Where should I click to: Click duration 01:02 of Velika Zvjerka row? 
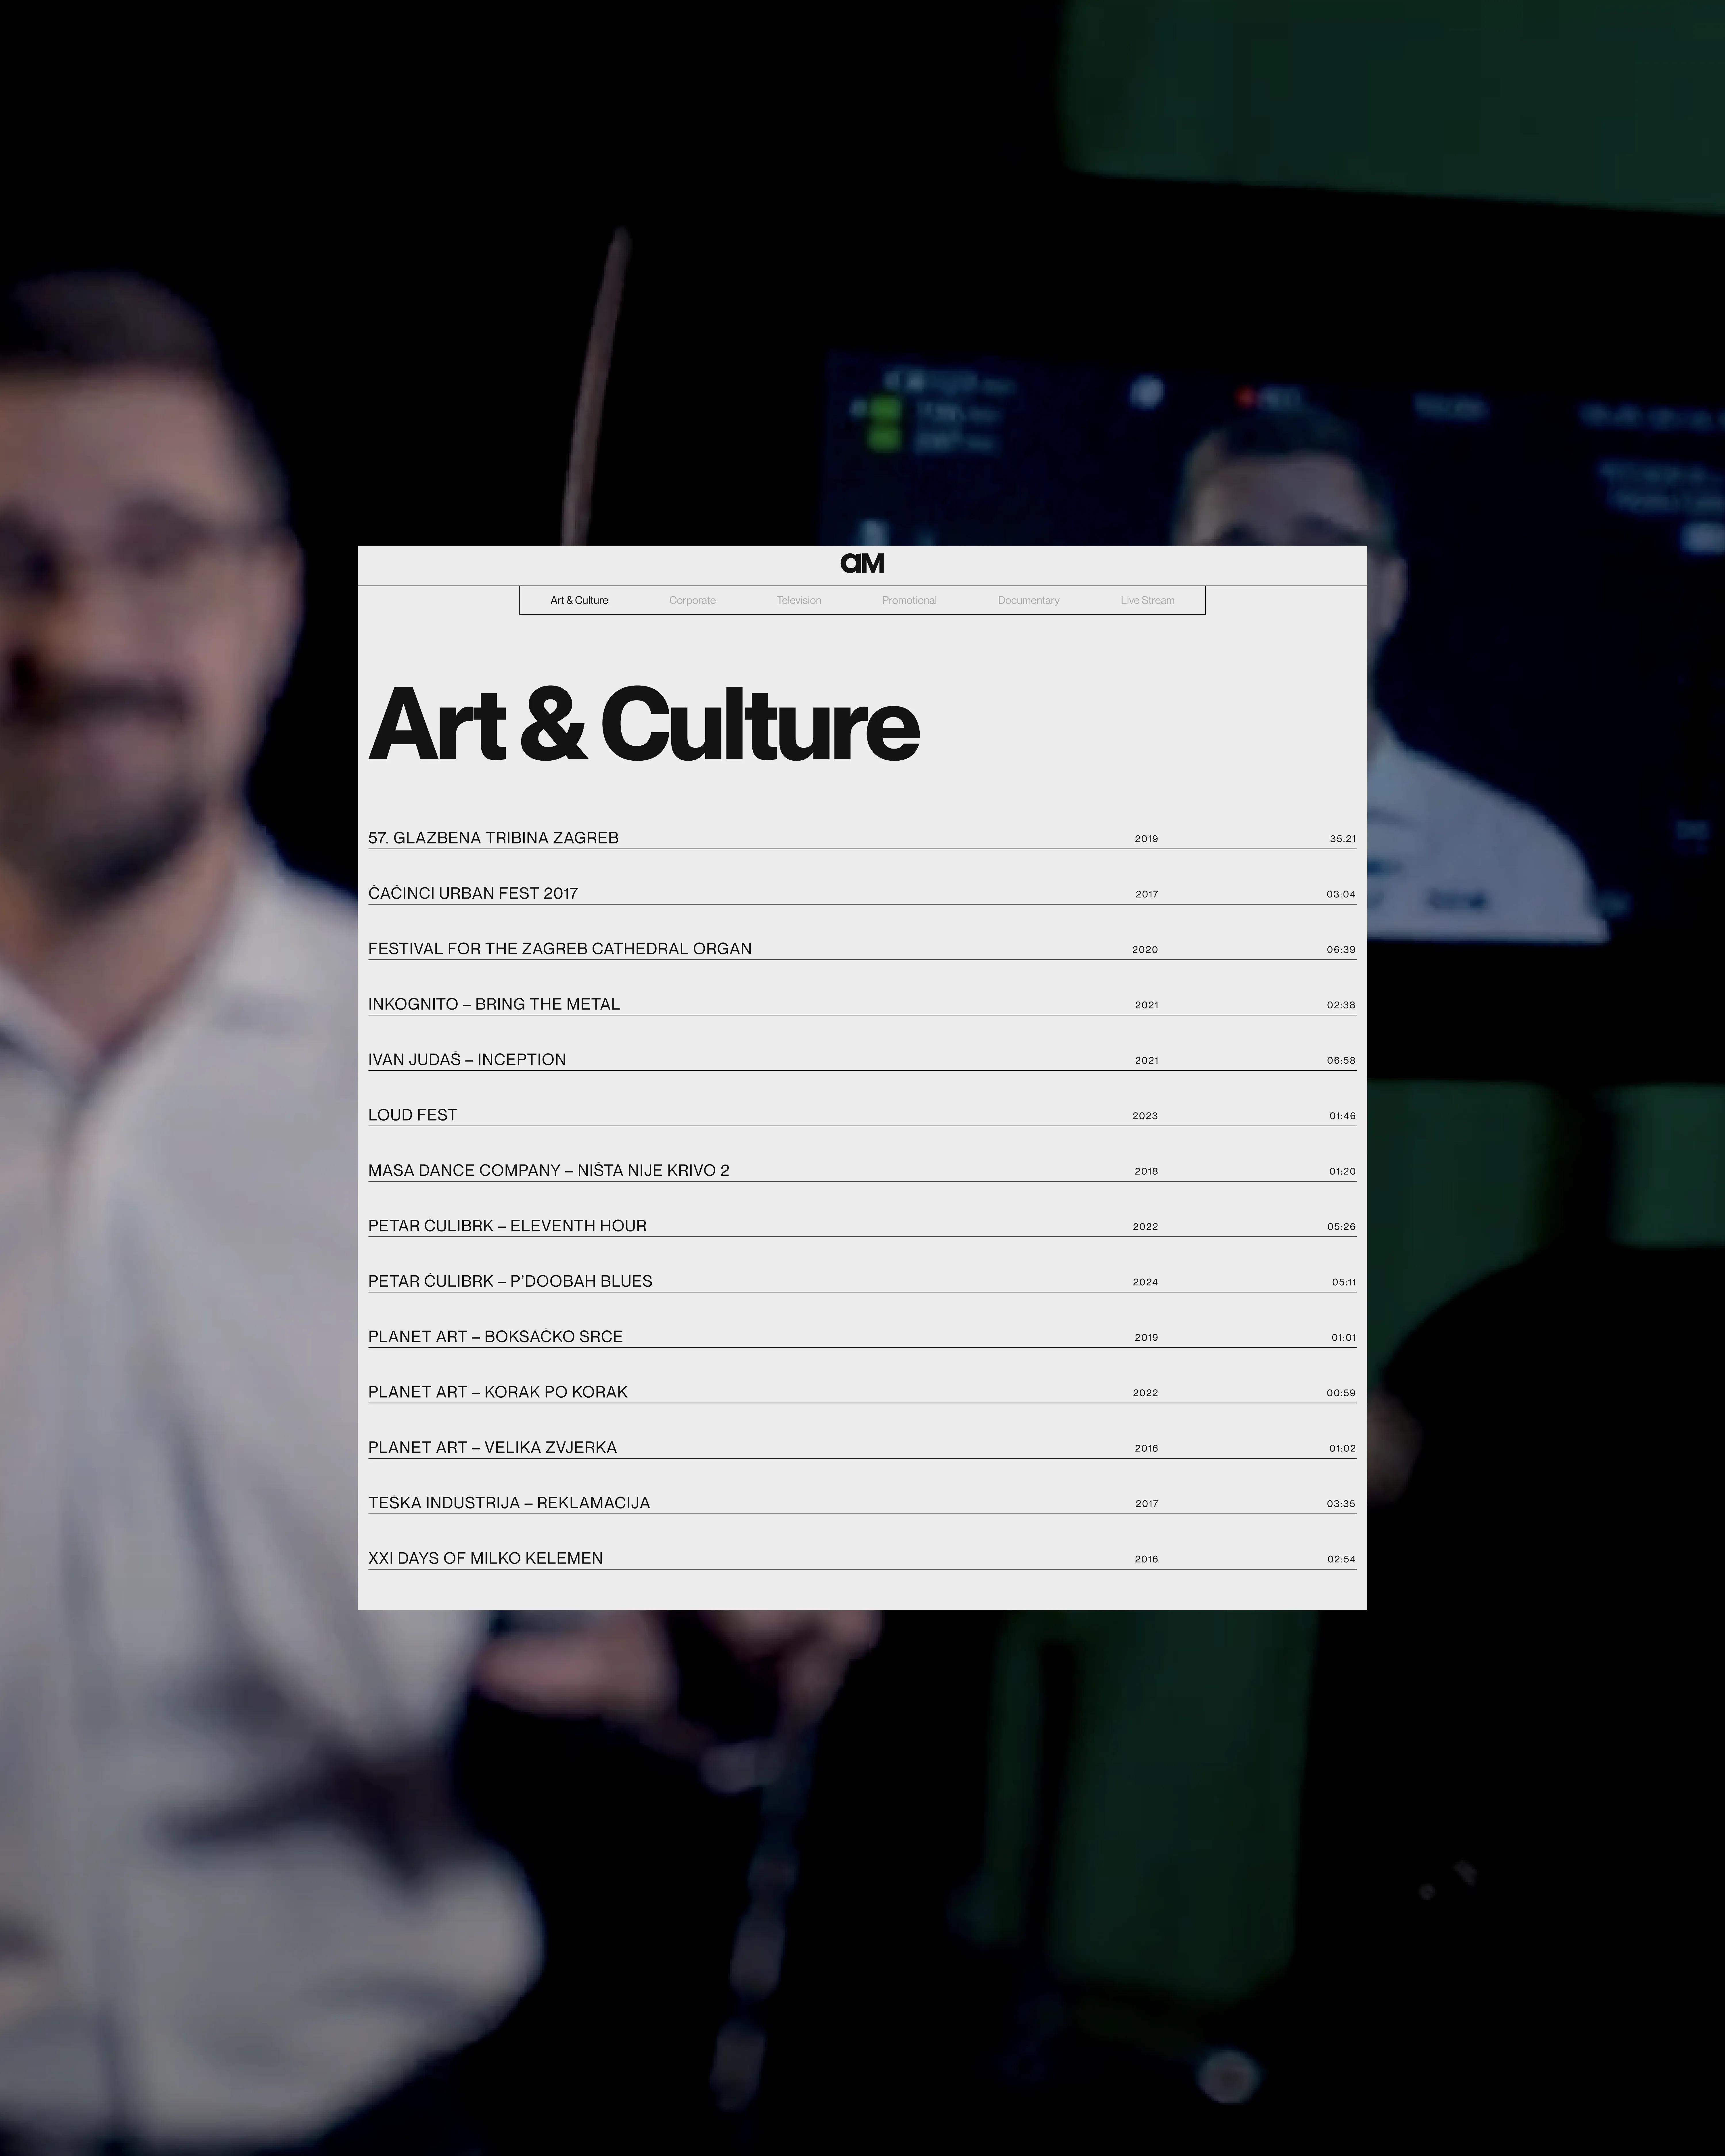[1342, 1448]
